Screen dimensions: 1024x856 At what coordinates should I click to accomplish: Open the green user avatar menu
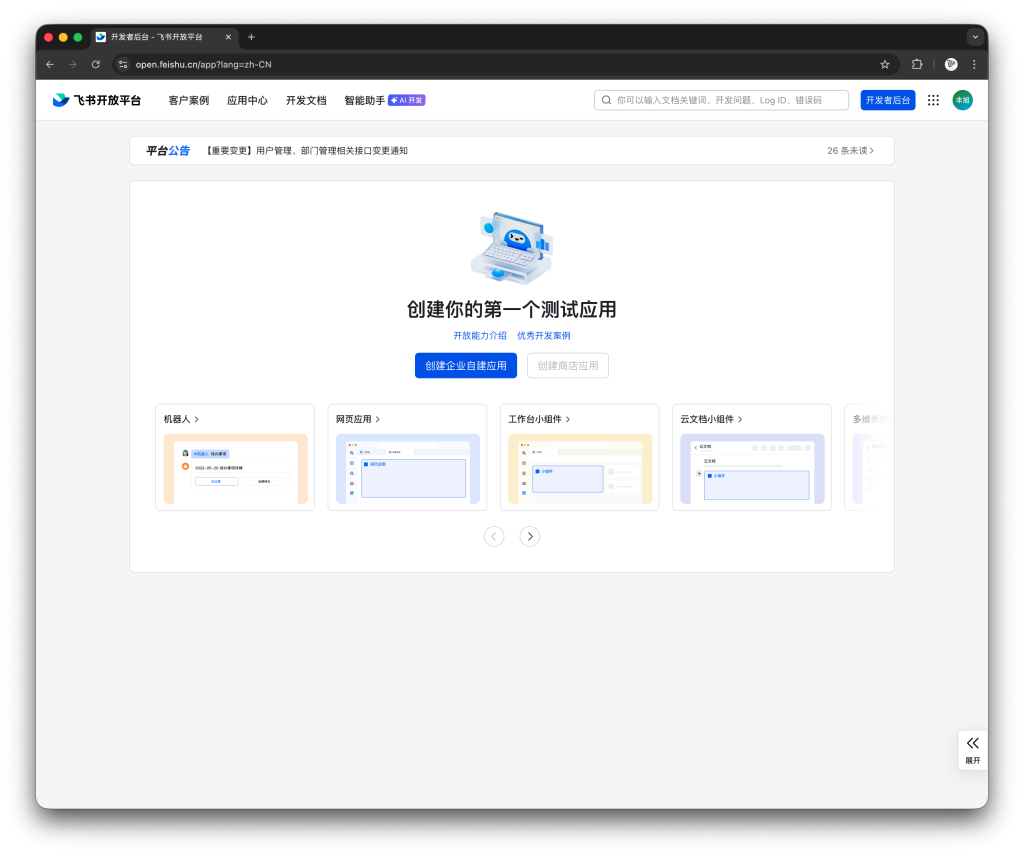coord(962,100)
